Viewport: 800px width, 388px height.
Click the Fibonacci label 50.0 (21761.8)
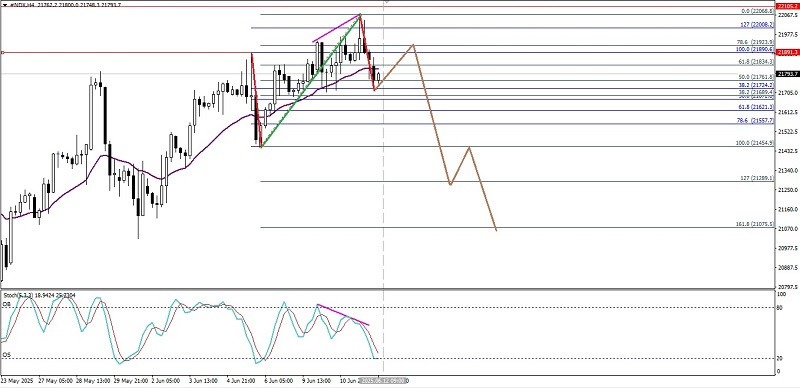(756, 77)
